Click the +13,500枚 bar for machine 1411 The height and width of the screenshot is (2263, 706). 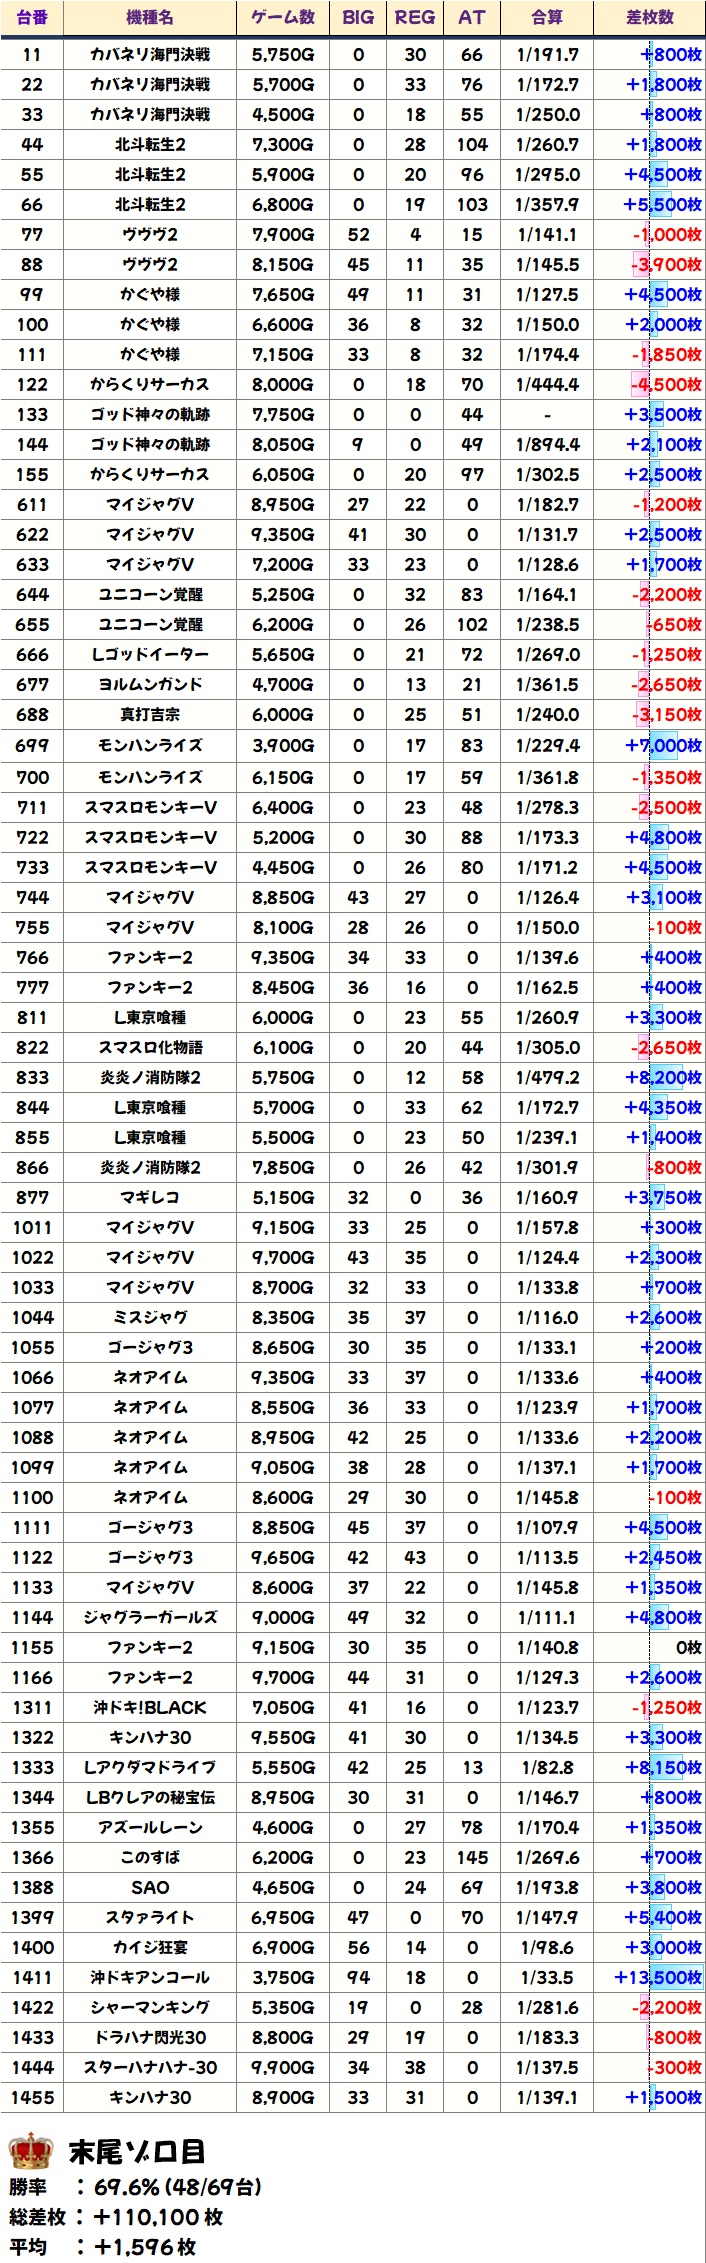[657, 1977]
